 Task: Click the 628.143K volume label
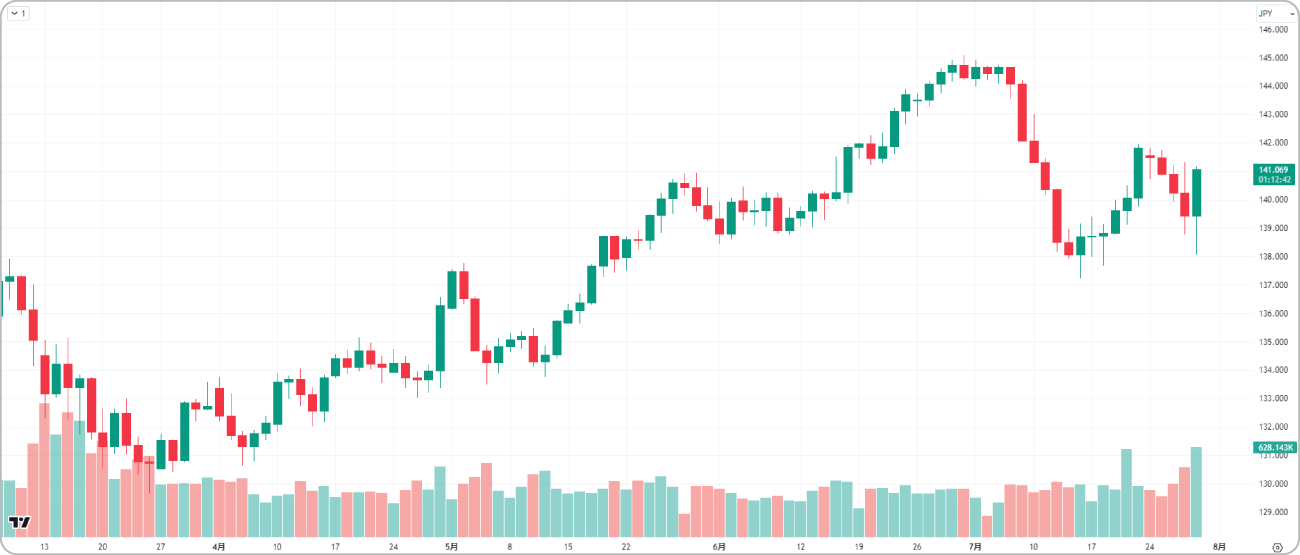coord(1273,447)
